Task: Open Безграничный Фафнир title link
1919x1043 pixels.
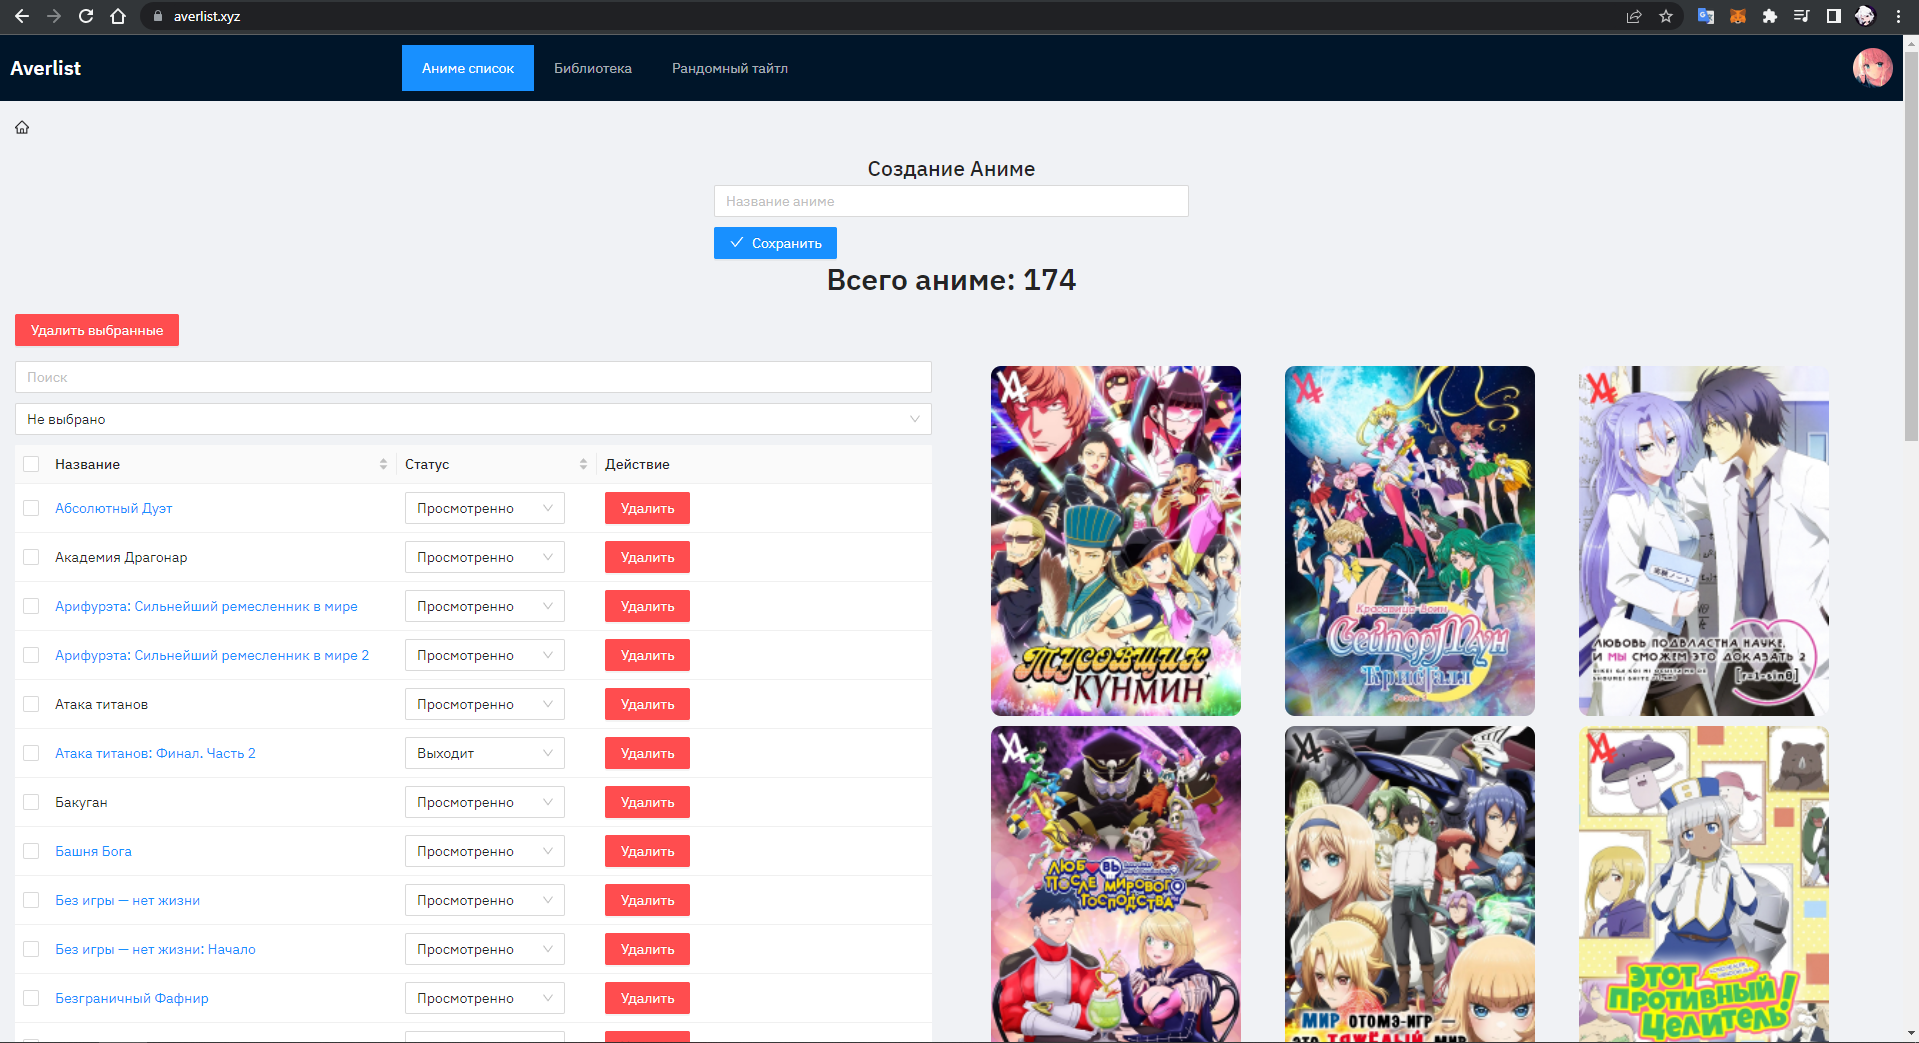Action: [x=132, y=998]
